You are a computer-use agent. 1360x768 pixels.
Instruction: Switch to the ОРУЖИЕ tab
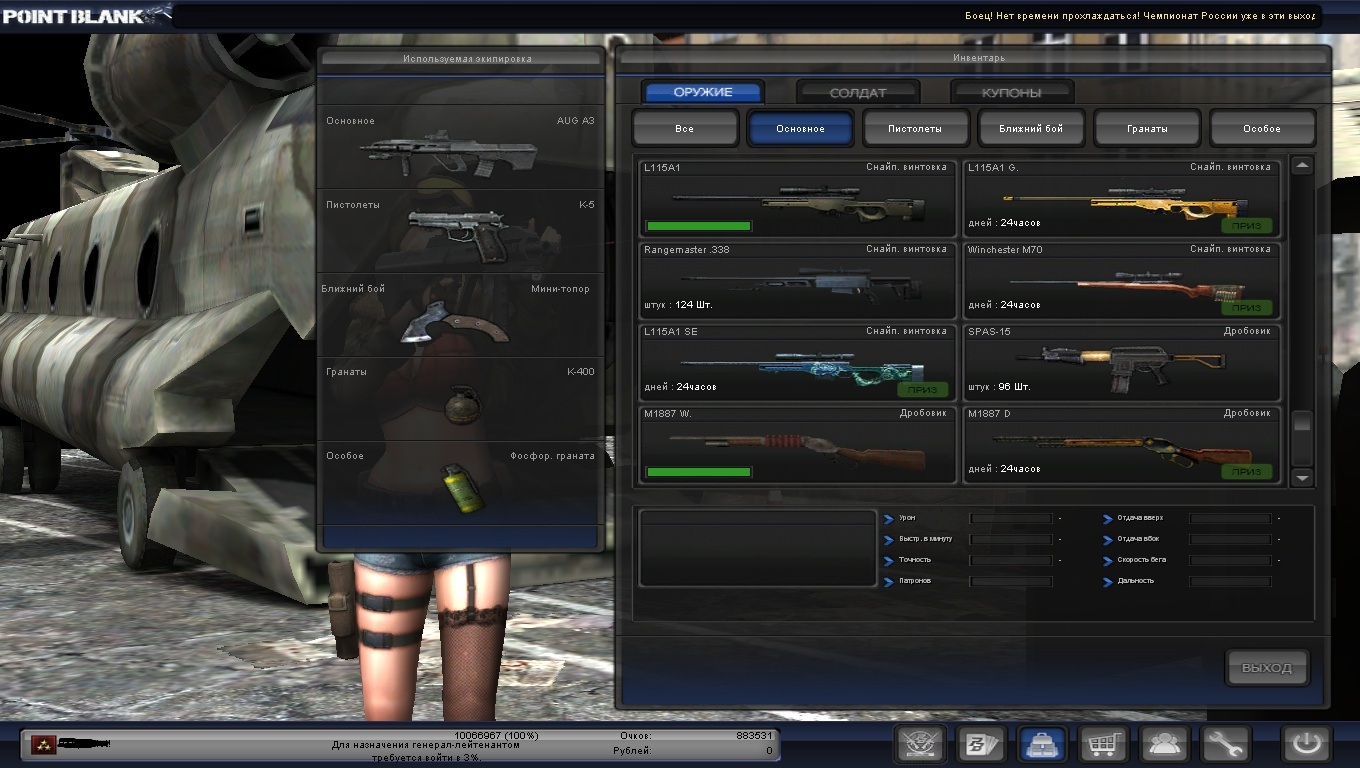pyautogui.click(x=703, y=92)
